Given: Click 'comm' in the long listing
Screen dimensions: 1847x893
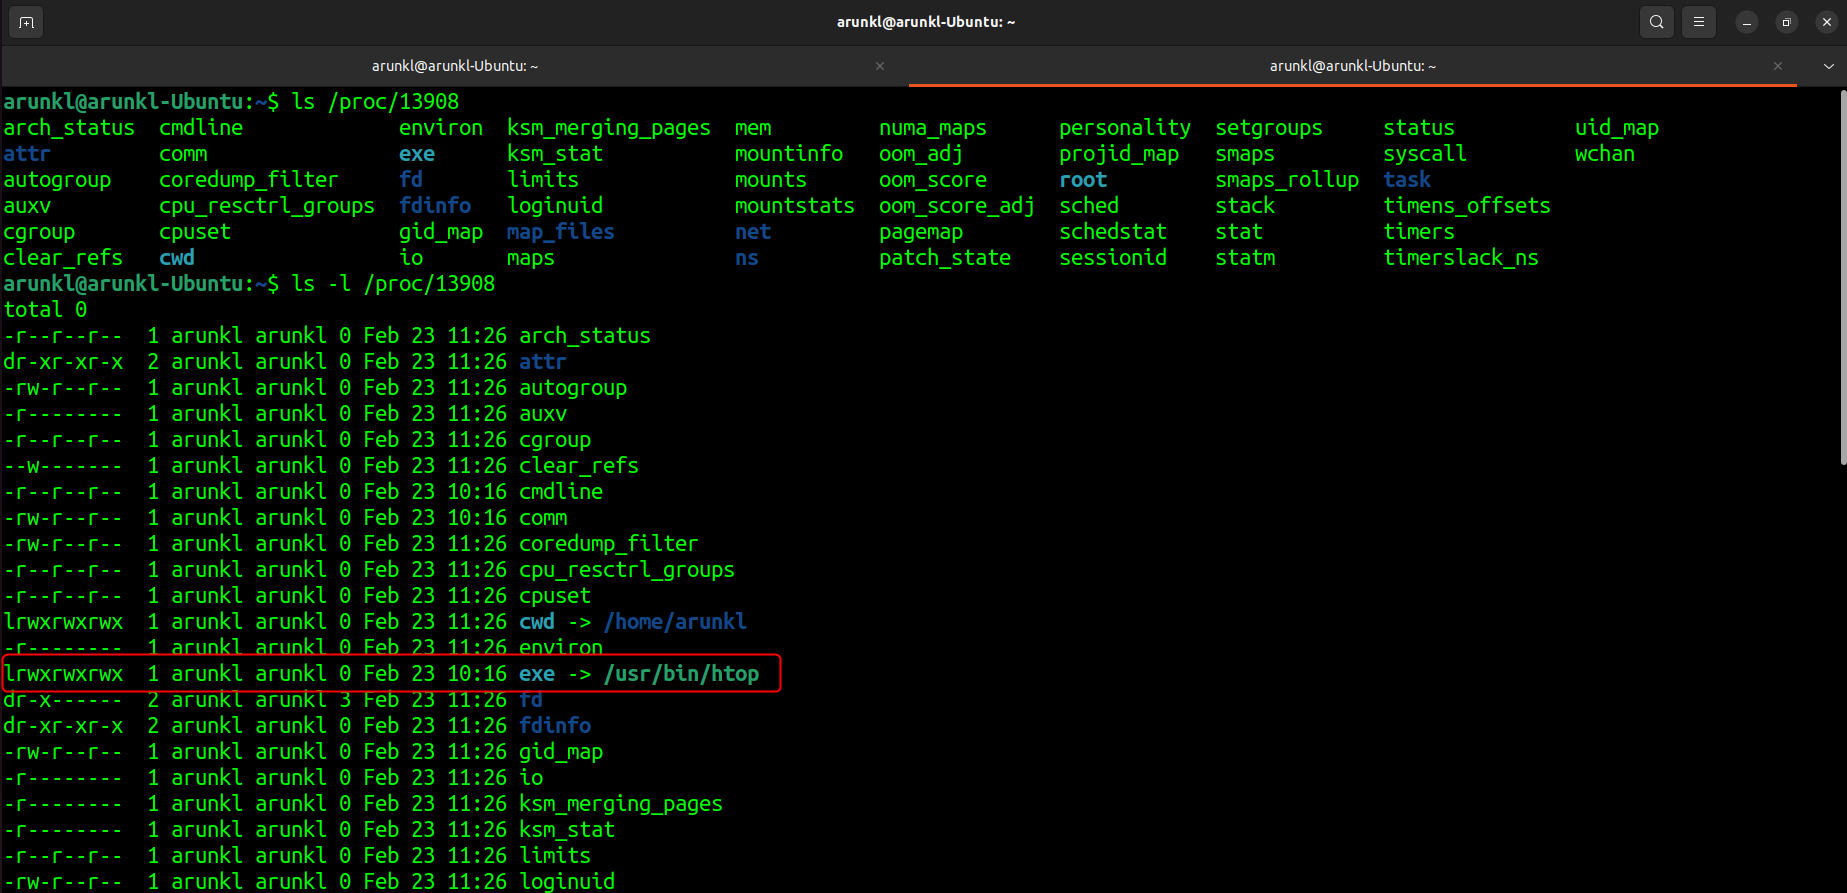Looking at the screenshot, I should point(543,518).
